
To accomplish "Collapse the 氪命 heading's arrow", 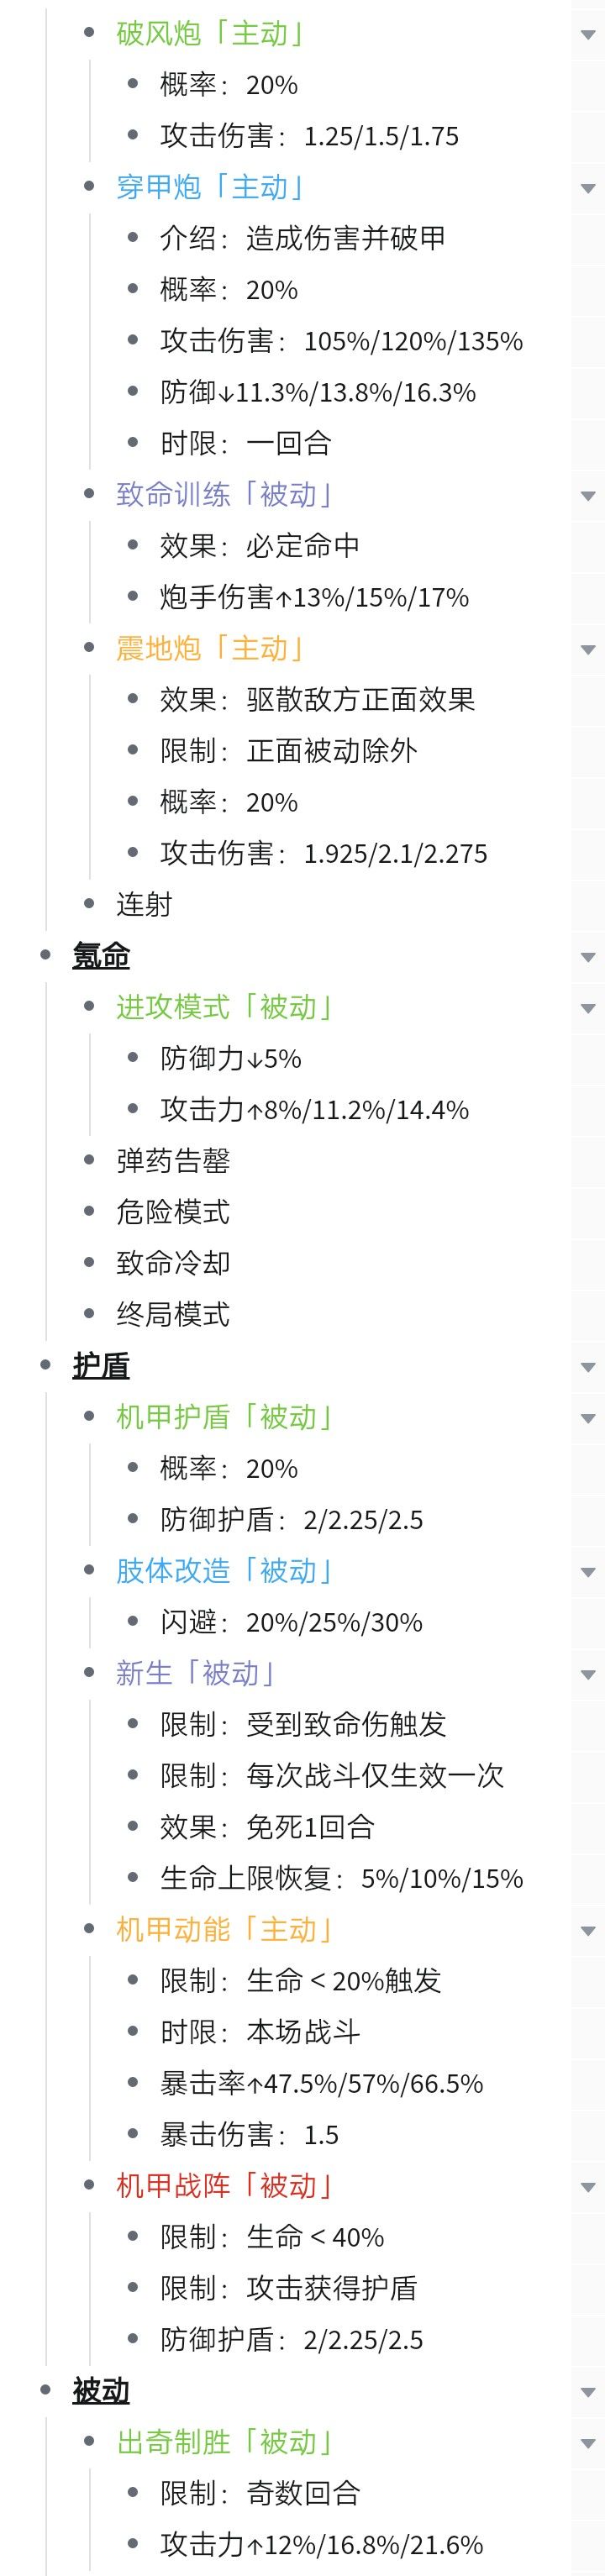I will click(x=587, y=957).
